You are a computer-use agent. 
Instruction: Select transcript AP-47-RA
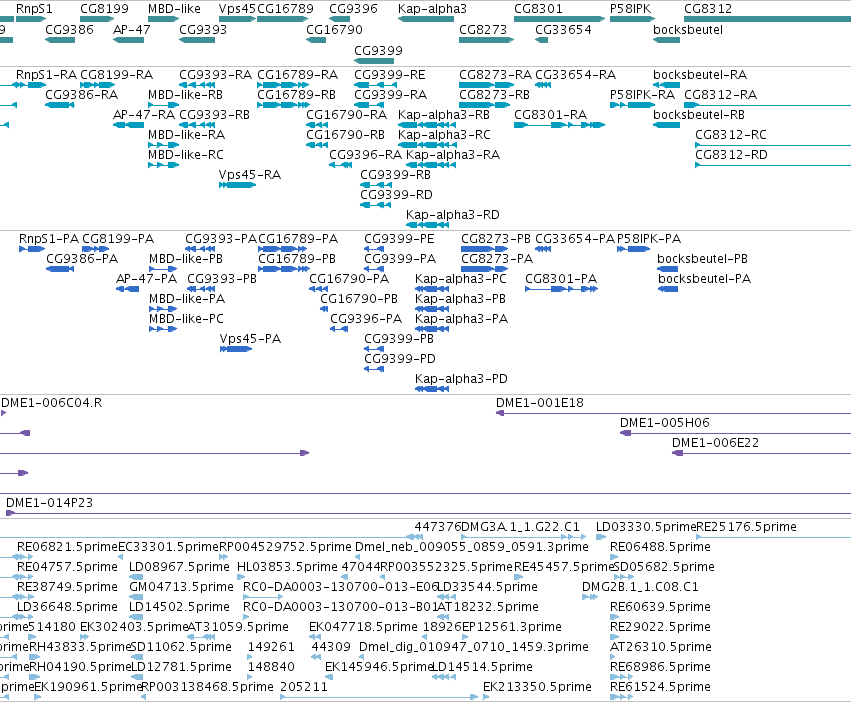(144, 115)
